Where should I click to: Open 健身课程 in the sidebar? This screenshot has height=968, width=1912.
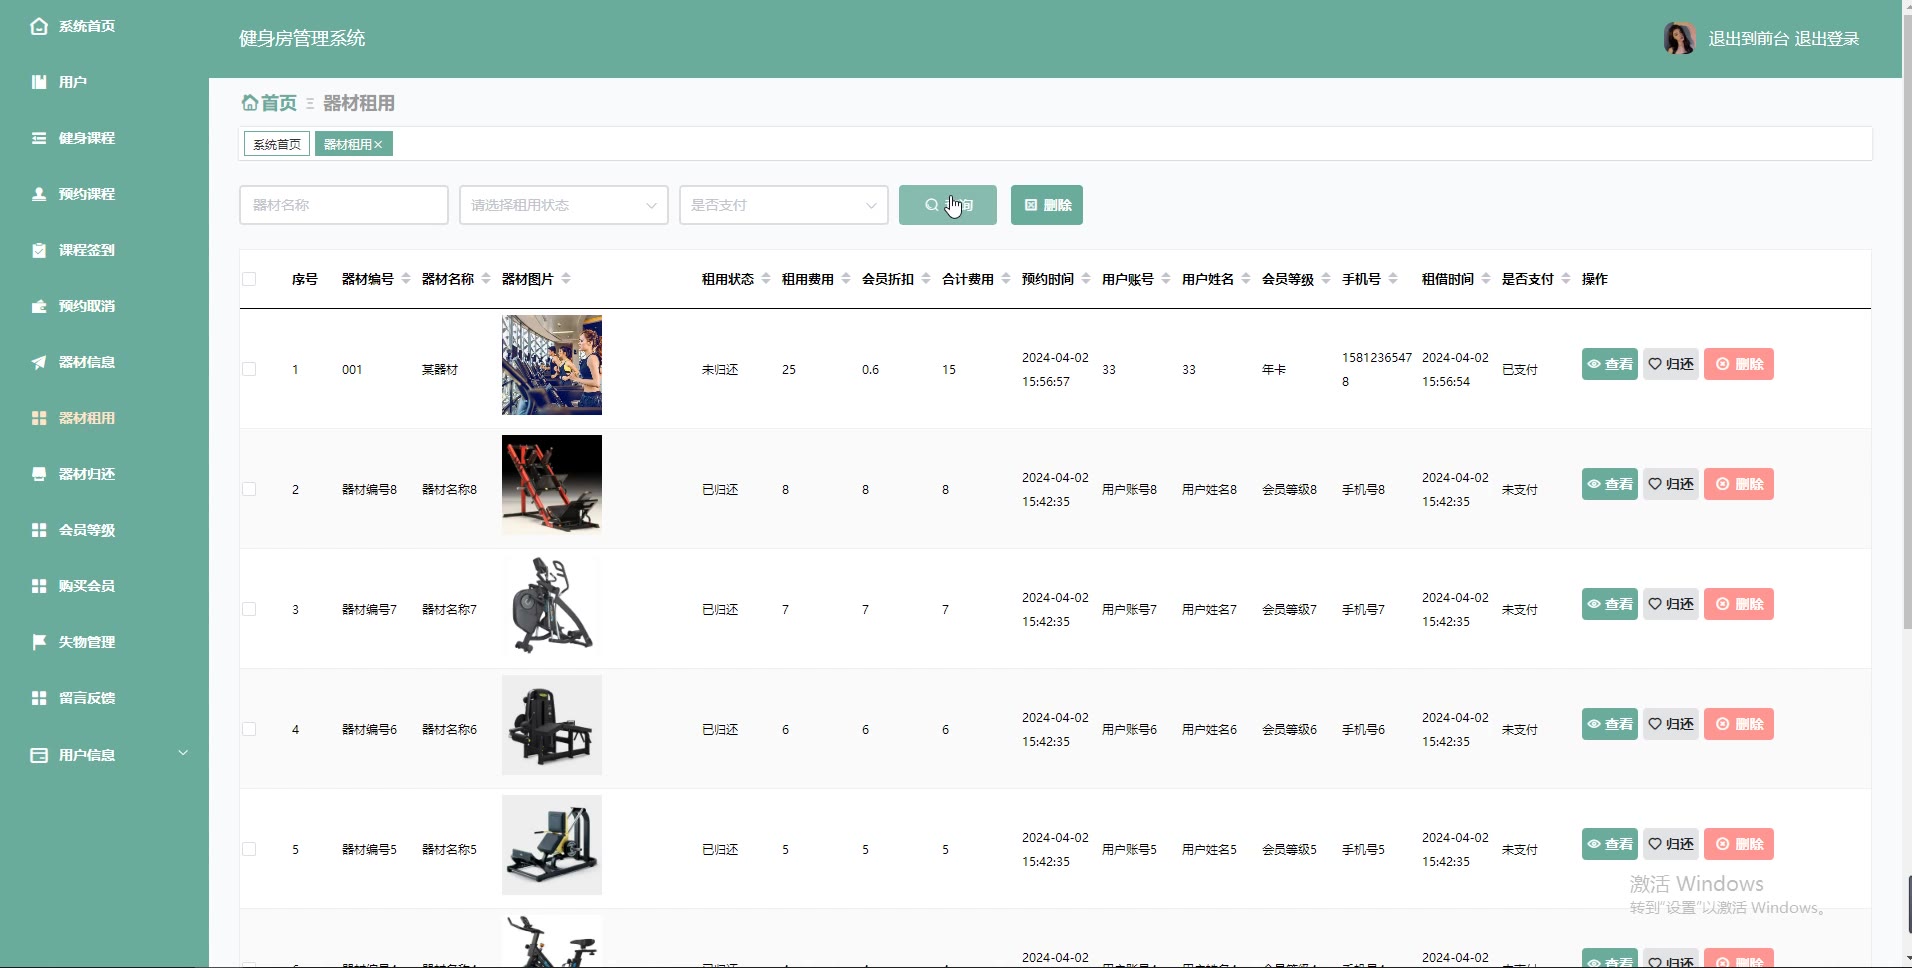click(x=86, y=138)
